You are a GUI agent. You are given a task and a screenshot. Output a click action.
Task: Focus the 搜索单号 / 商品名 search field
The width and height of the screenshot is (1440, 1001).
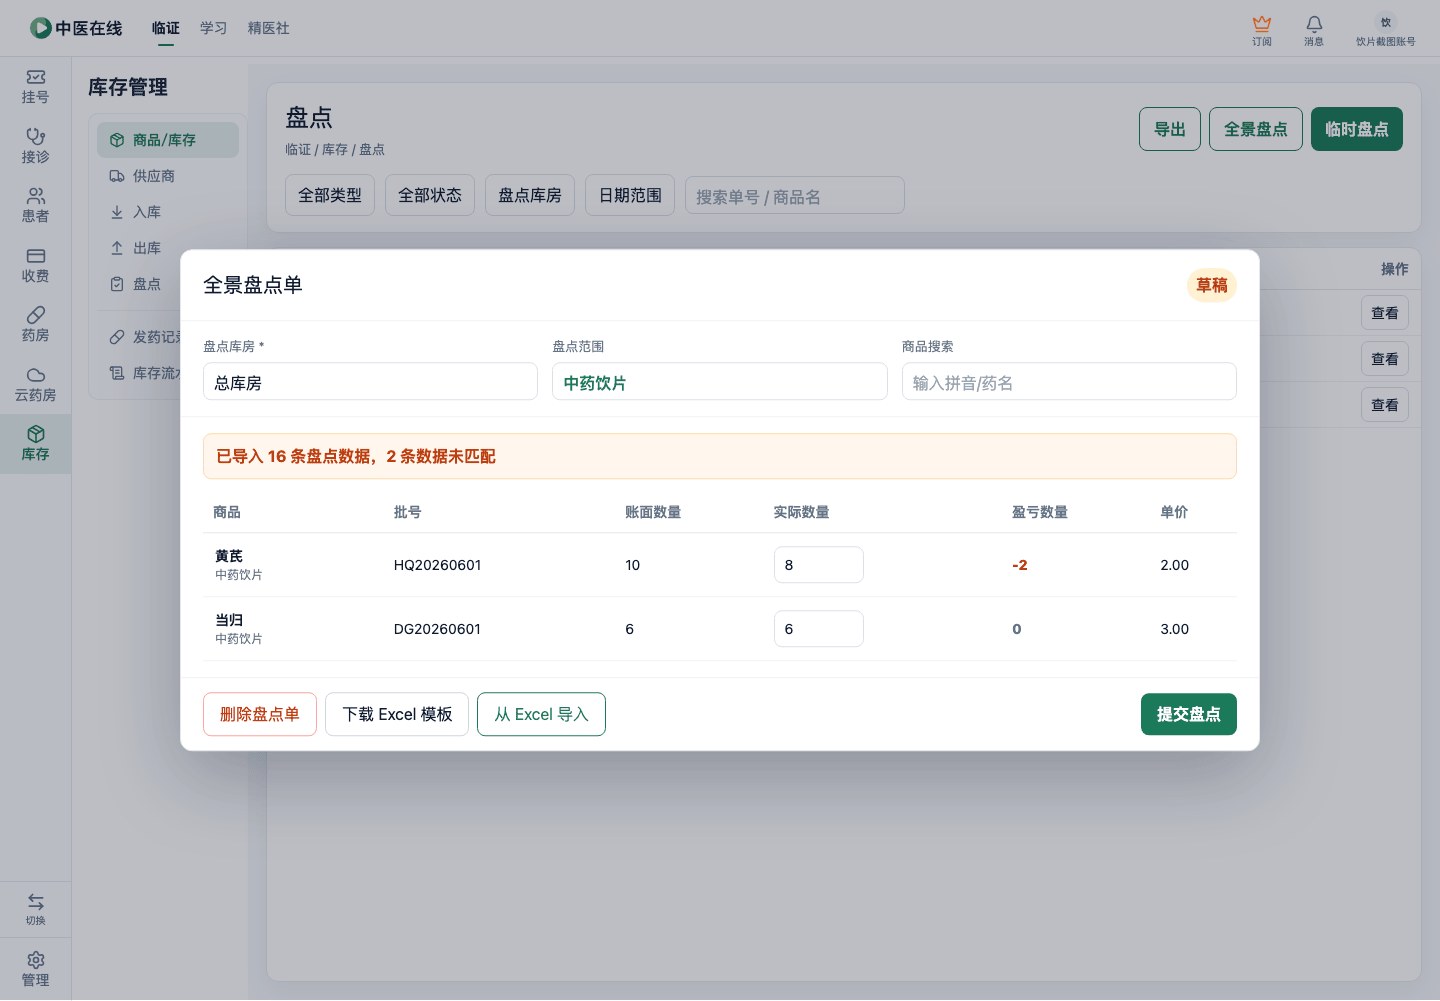coord(795,195)
